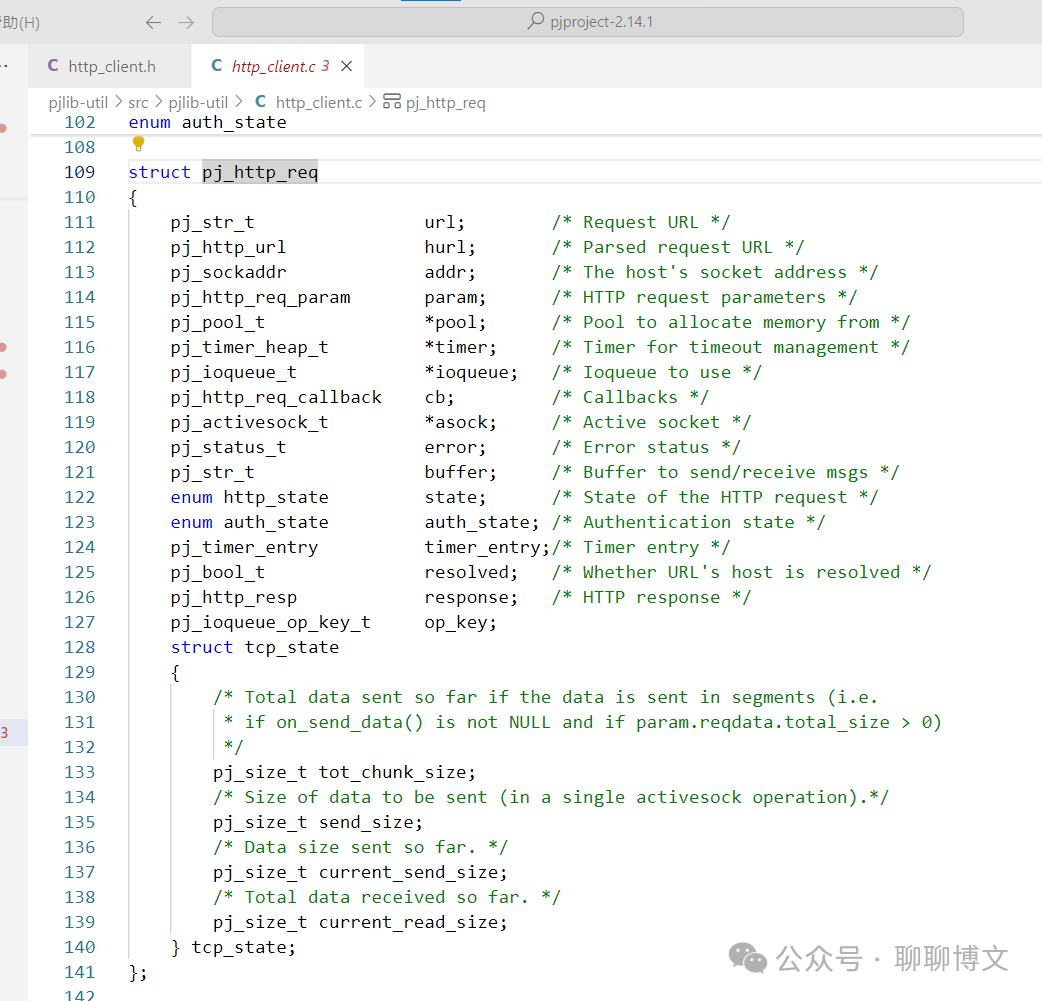Click the buffer; member
The width and height of the screenshot is (1042, 1001).
click(461, 473)
